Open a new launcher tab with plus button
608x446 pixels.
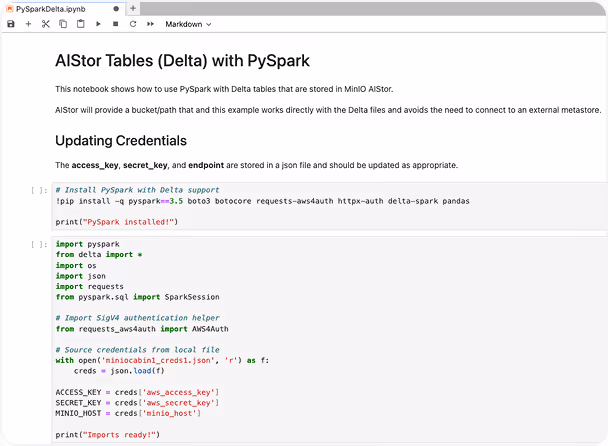(133, 8)
